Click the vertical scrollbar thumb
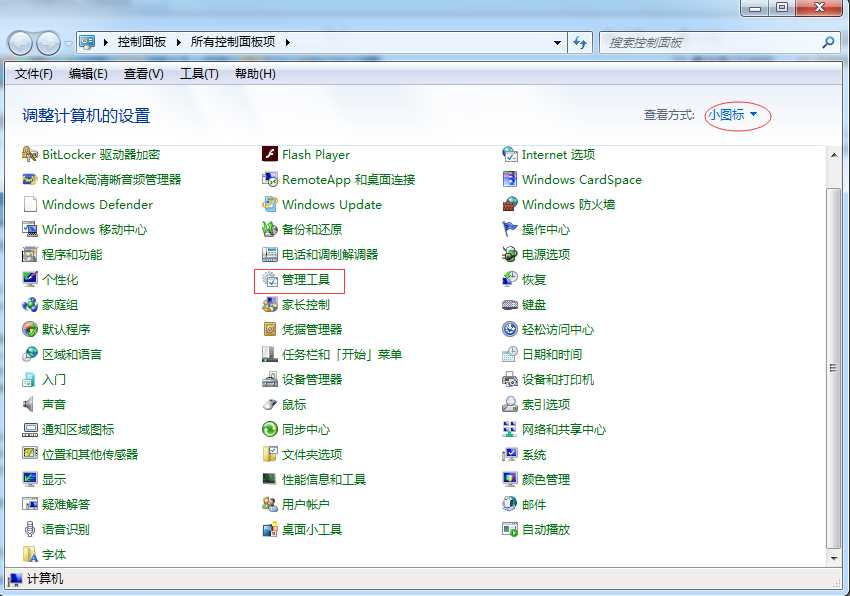Image resolution: width=850 pixels, height=596 pixels. pyautogui.click(x=834, y=368)
